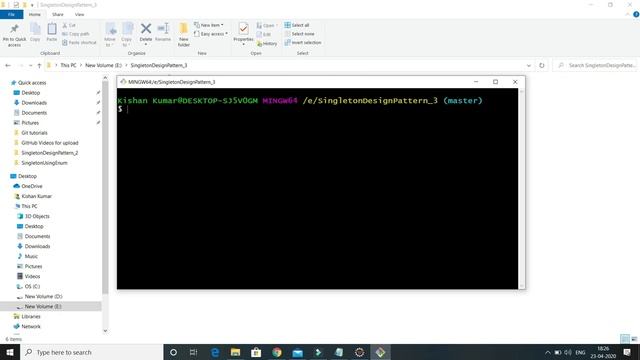Select Libraries in navigation pane
This screenshot has width=640, height=360.
[31, 316]
